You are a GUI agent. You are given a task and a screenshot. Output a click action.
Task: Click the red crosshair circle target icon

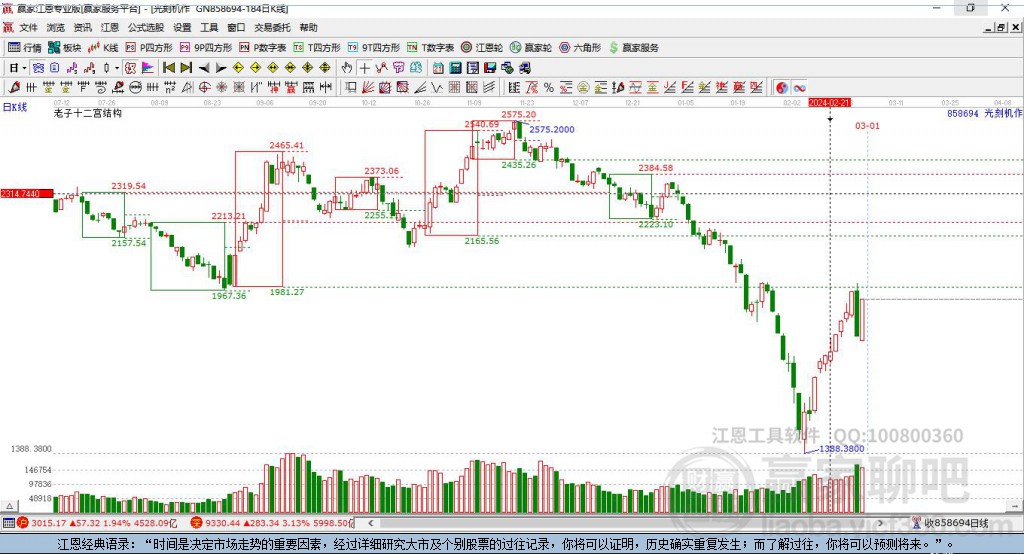pyautogui.click(x=204, y=88)
